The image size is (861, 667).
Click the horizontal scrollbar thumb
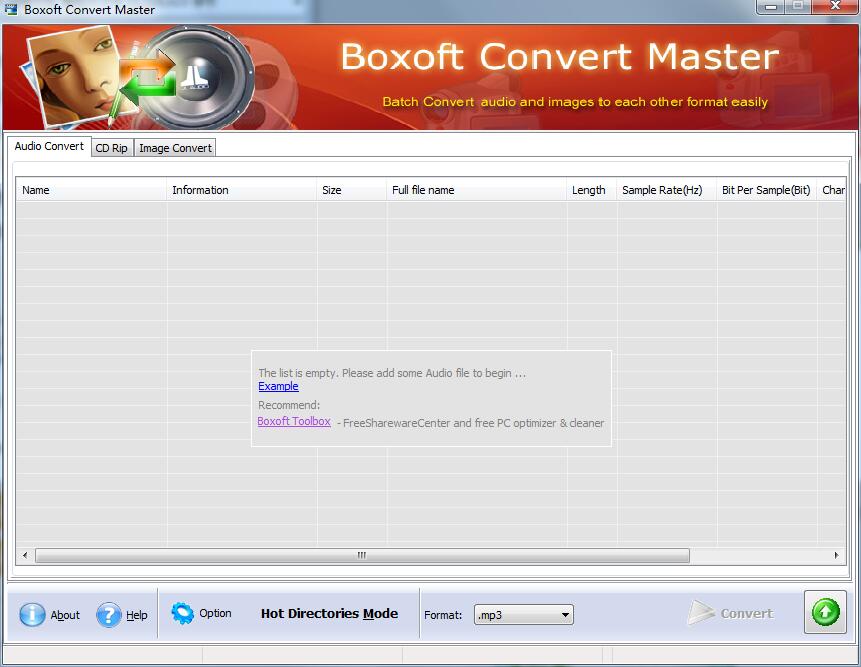pos(362,556)
